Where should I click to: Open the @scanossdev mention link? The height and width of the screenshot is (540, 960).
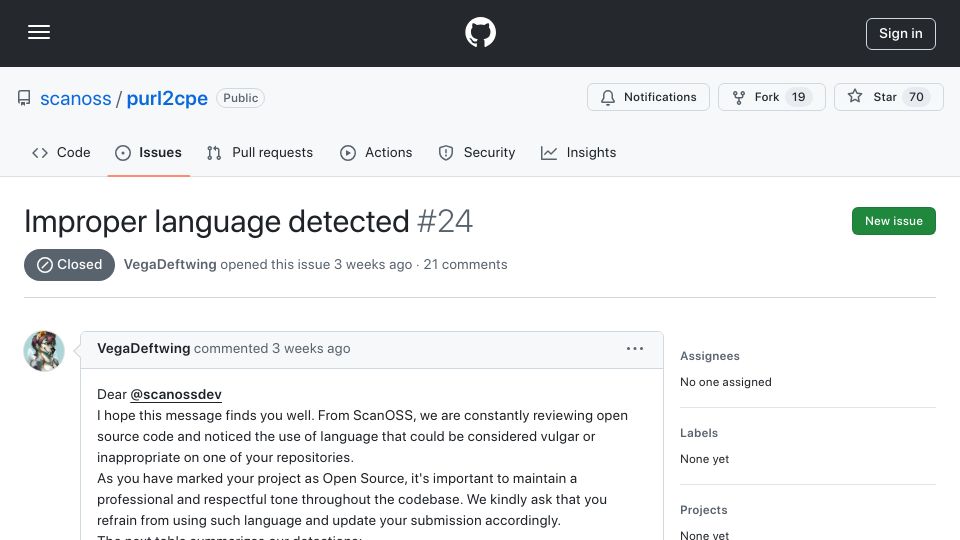pos(176,394)
